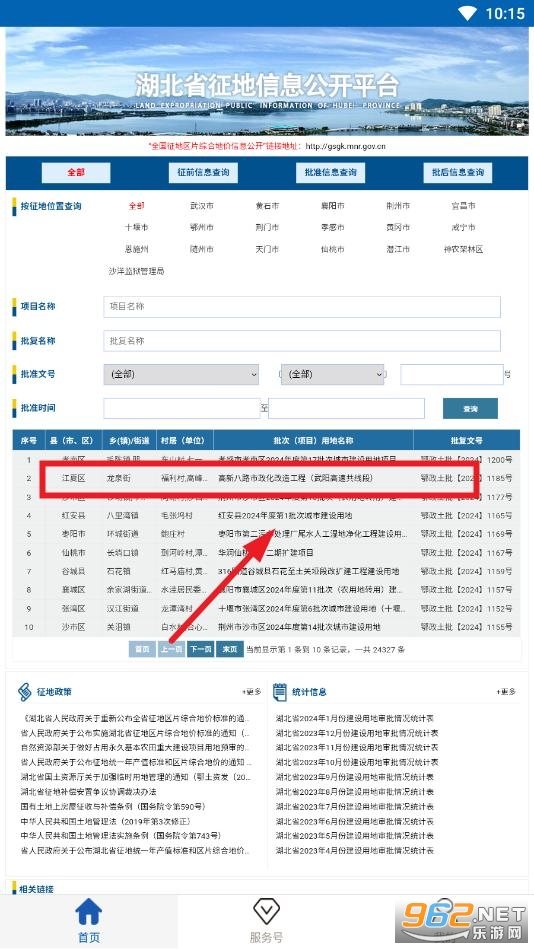Screen dimensions: 534x949
Task: Click the 征地政策 section icon
Action: click(24, 692)
